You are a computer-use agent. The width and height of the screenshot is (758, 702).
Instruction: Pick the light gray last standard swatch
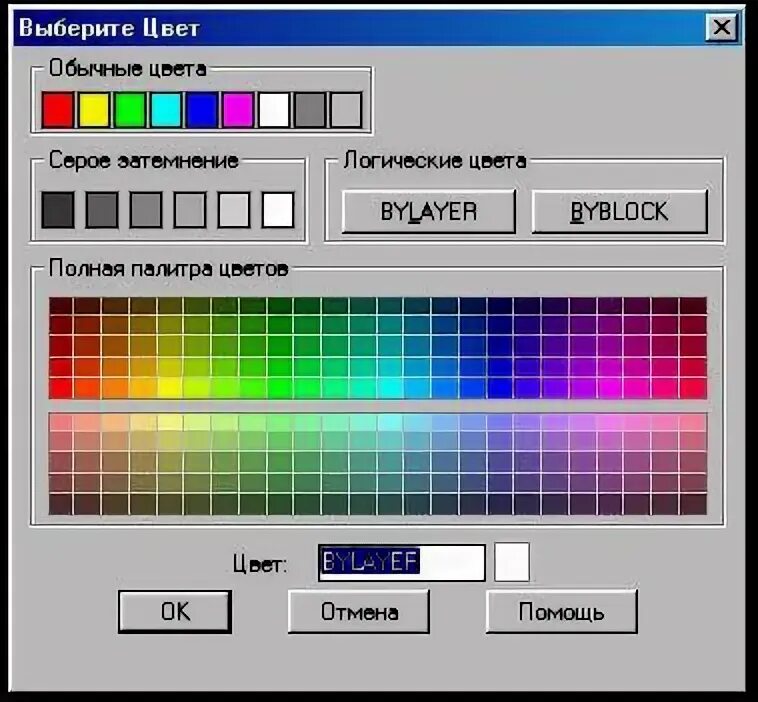tap(346, 110)
